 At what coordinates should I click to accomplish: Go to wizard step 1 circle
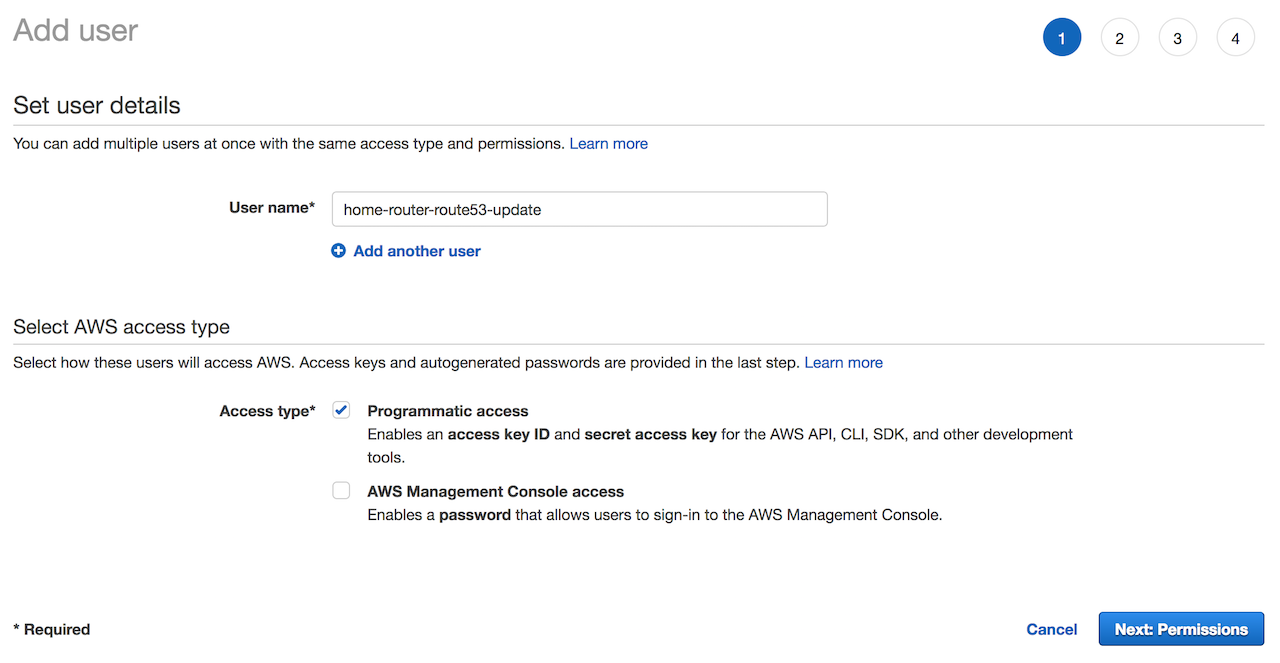tap(1061, 38)
